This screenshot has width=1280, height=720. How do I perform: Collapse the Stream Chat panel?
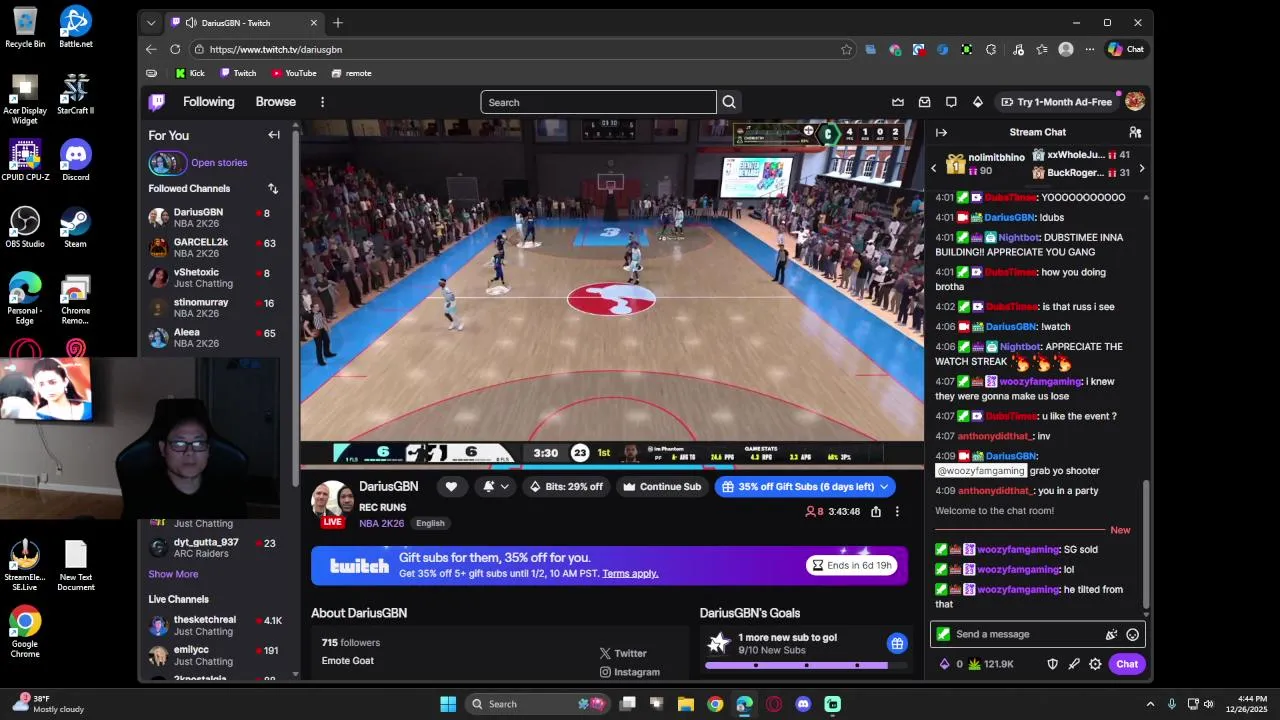[941, 132]
